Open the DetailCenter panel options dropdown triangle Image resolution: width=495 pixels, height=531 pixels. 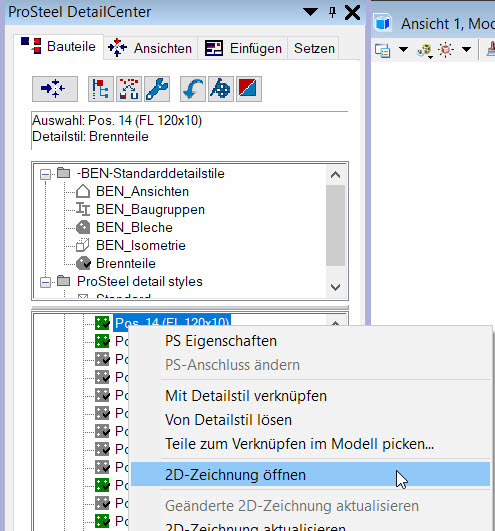(x=310, y=12)
